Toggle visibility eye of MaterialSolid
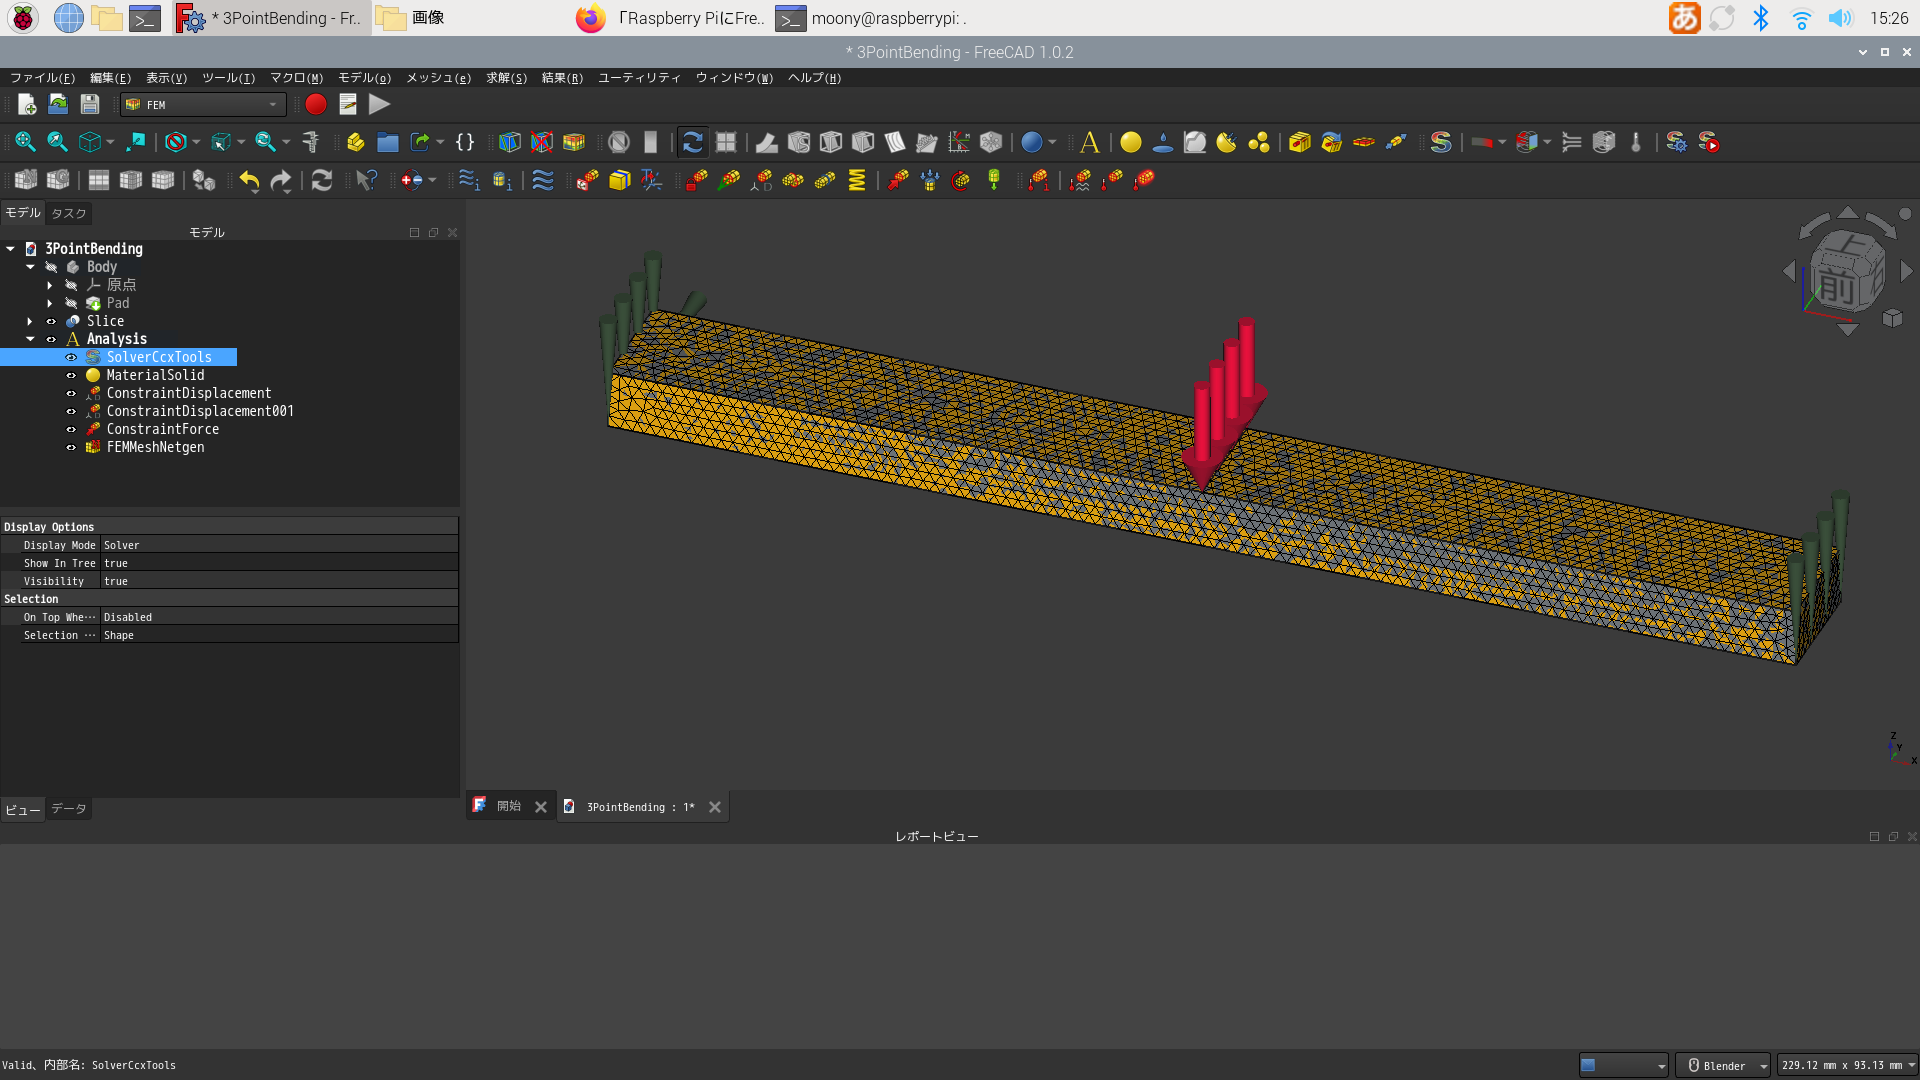This screenshot has height=1080, width=1920. 71,375
